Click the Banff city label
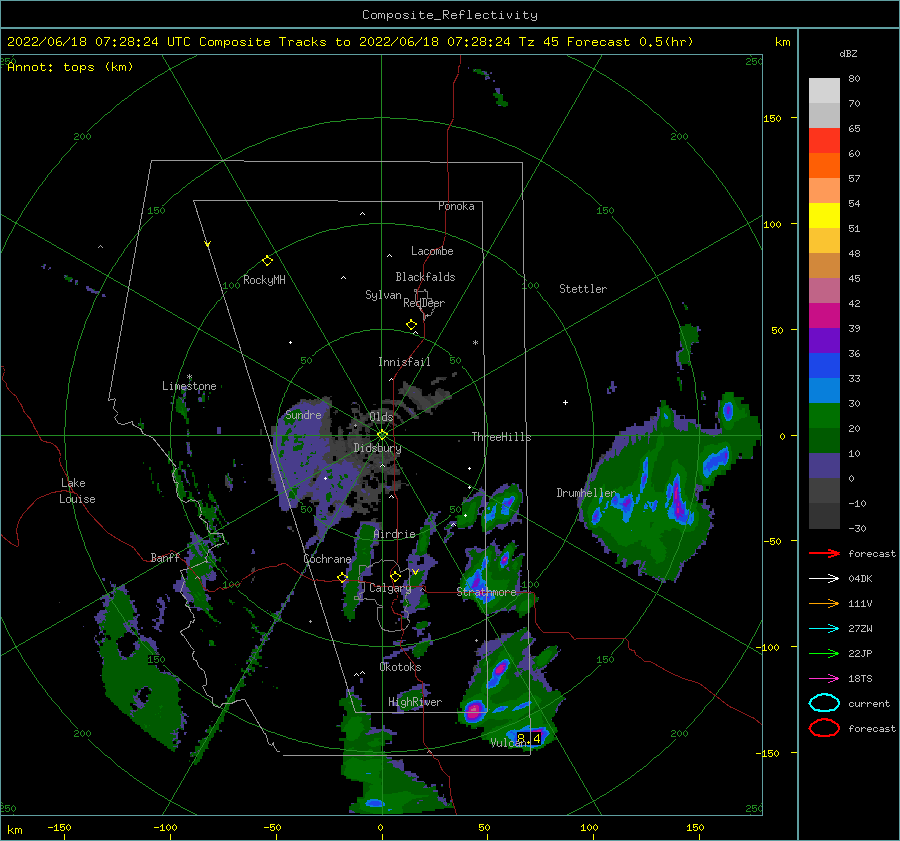Image resolution: width=900 pixels, height=841 pixels. pyautogui.click(x=165, y=557)
